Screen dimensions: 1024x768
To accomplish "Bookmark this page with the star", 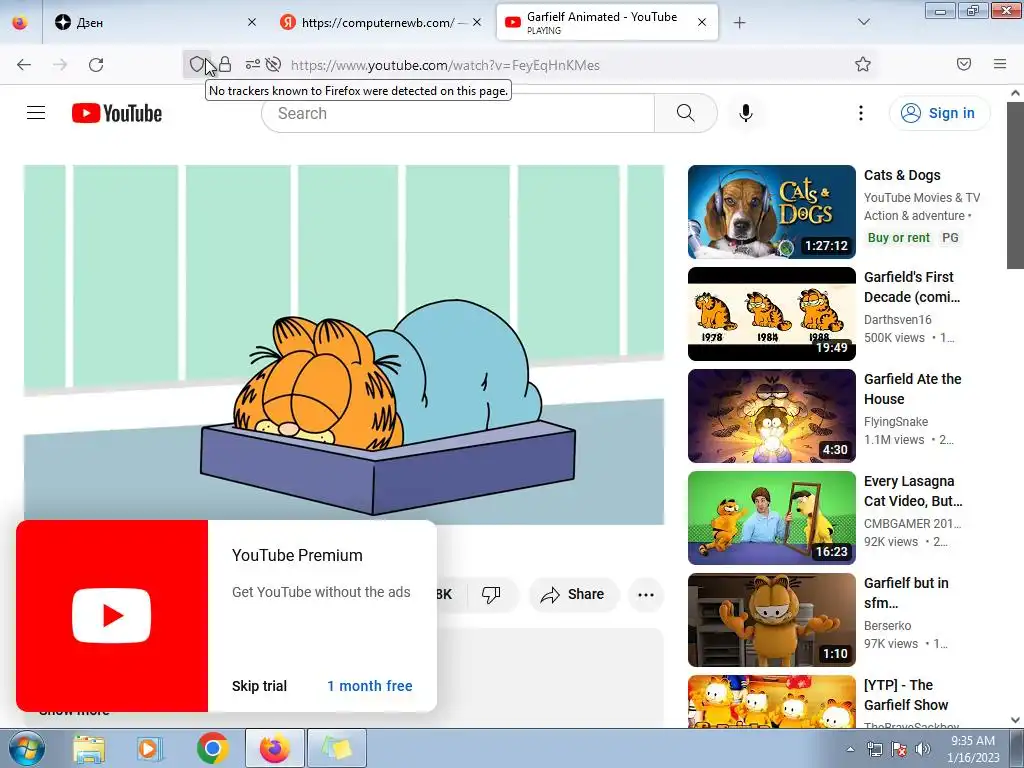I will point(863,64).
